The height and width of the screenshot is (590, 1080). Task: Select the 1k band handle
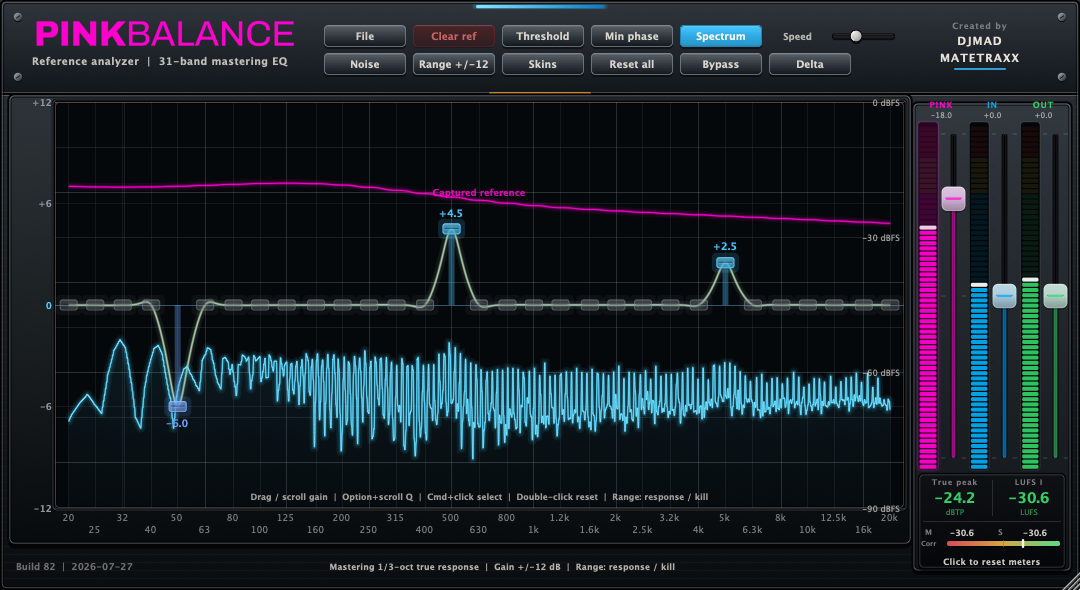pos(533,305)
